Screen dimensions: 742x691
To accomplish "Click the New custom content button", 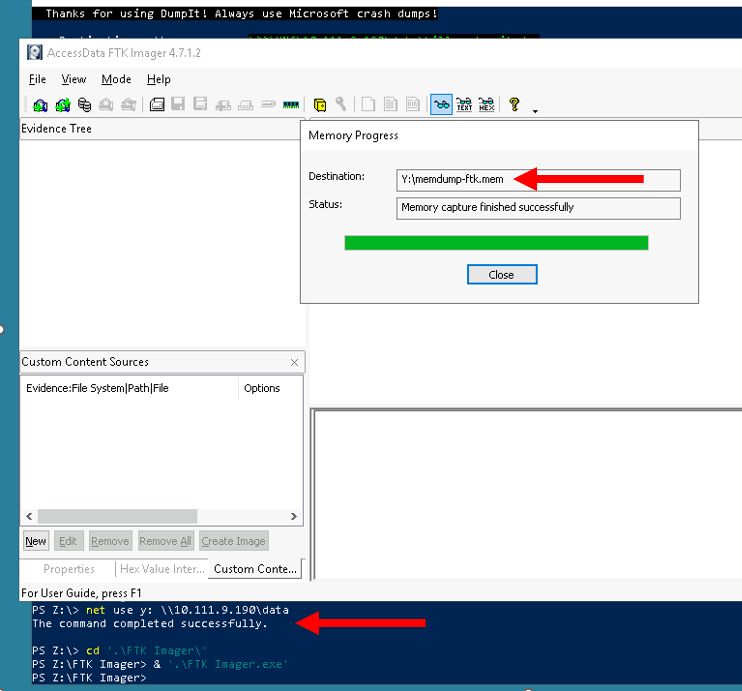I will pyautogui.click(x=36, y=541).
